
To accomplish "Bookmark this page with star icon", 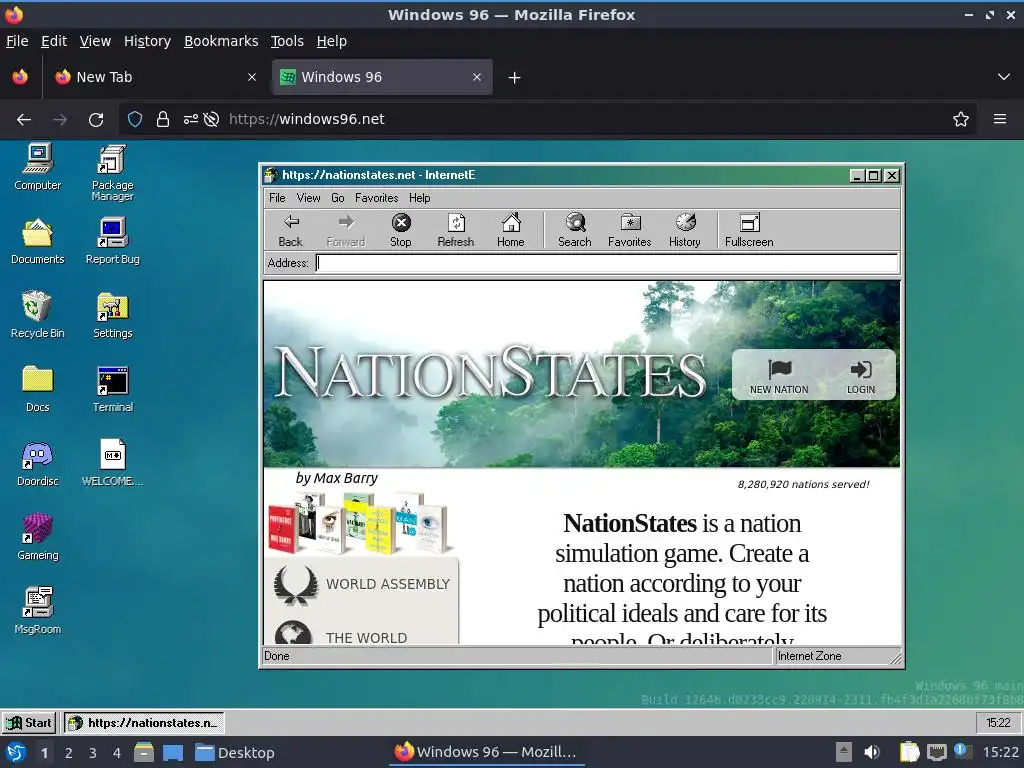I will pos(961,120).
